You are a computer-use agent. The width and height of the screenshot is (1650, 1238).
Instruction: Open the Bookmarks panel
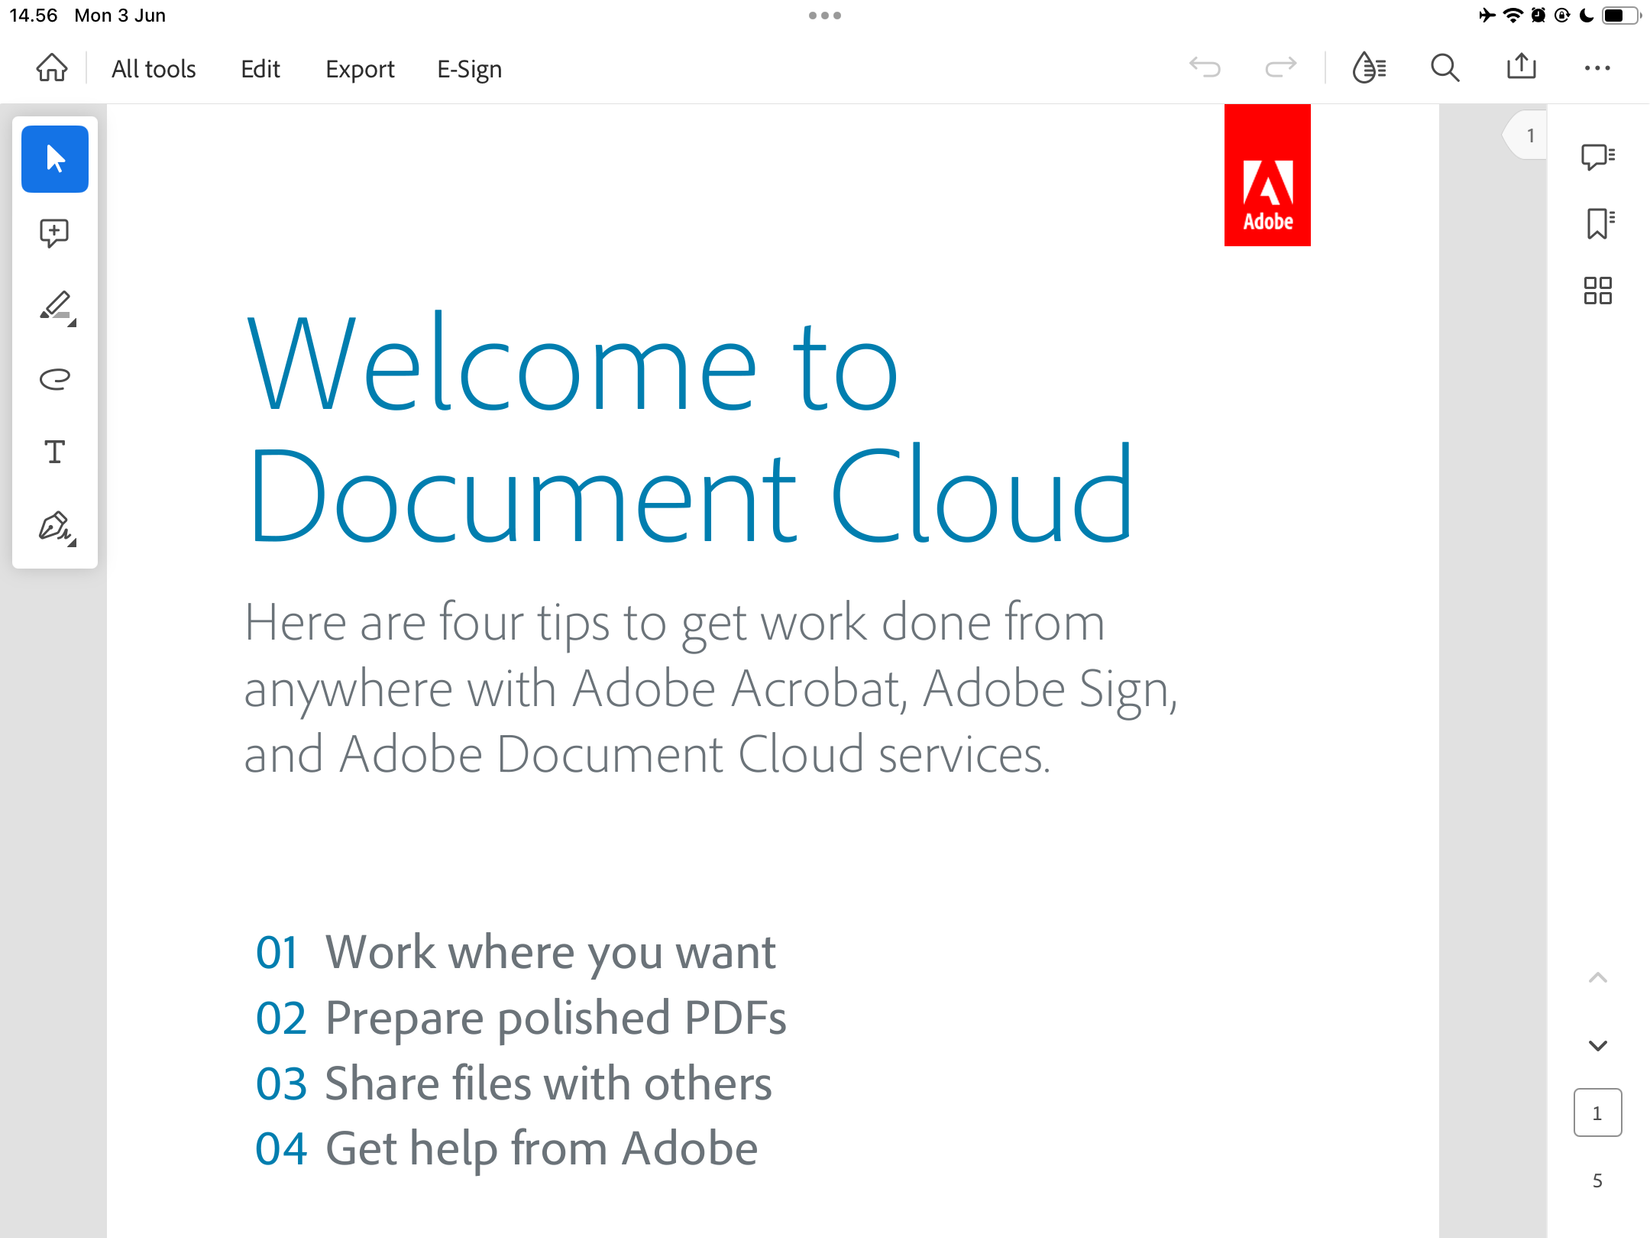(1596, 223)
